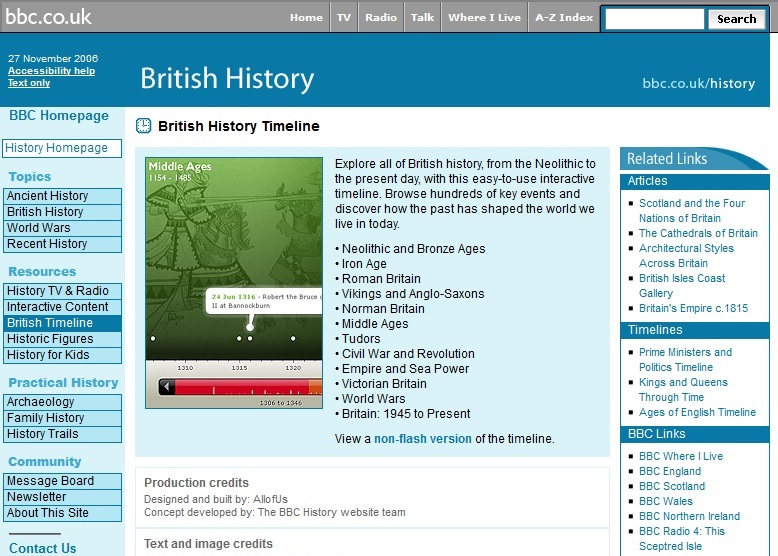The image size is (778, 556).
Task: Click the 24 Jun 1316 event tooltip
Action: point(264,301)
